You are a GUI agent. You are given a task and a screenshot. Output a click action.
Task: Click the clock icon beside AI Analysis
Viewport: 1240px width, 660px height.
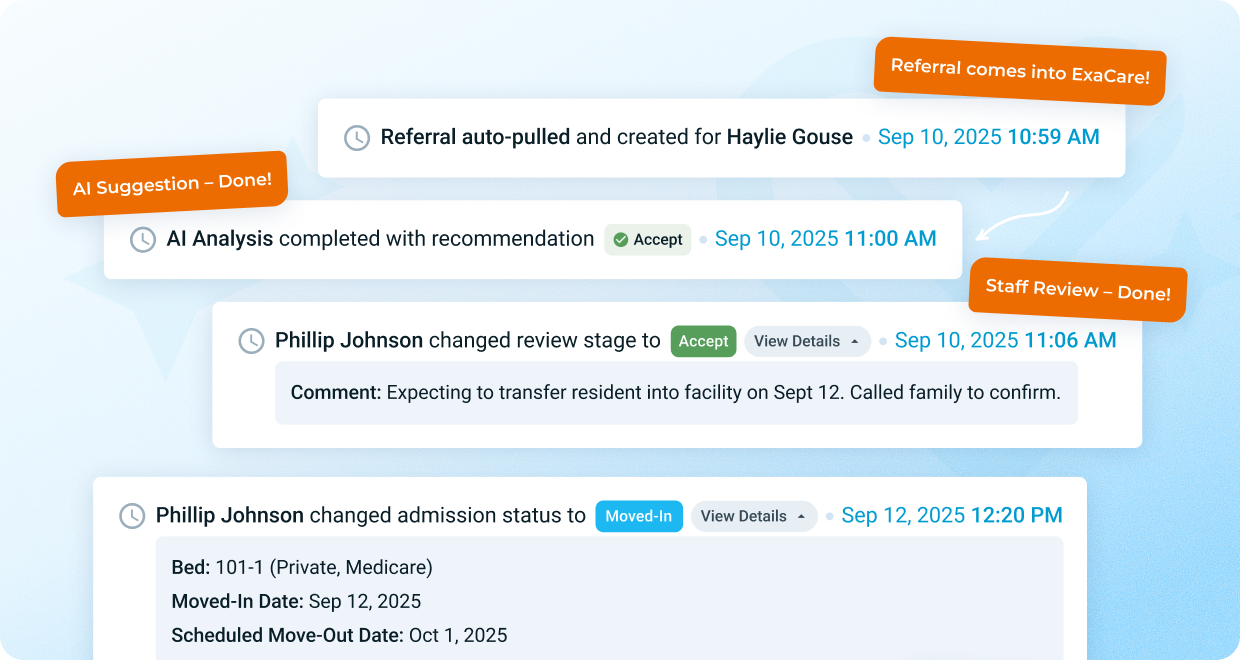(x=143, y=239)
